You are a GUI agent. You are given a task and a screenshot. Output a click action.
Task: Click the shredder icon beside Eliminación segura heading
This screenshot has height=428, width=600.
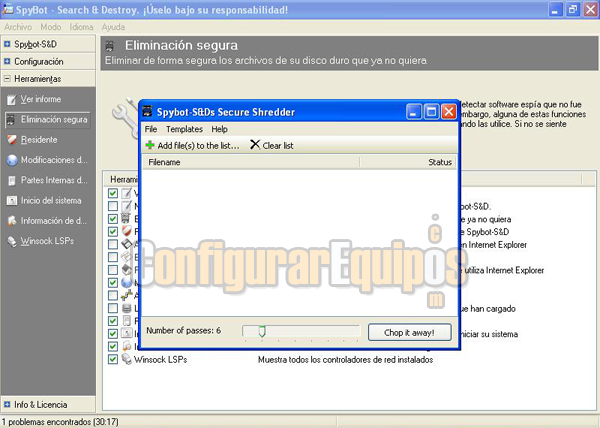tap(110, 46)
